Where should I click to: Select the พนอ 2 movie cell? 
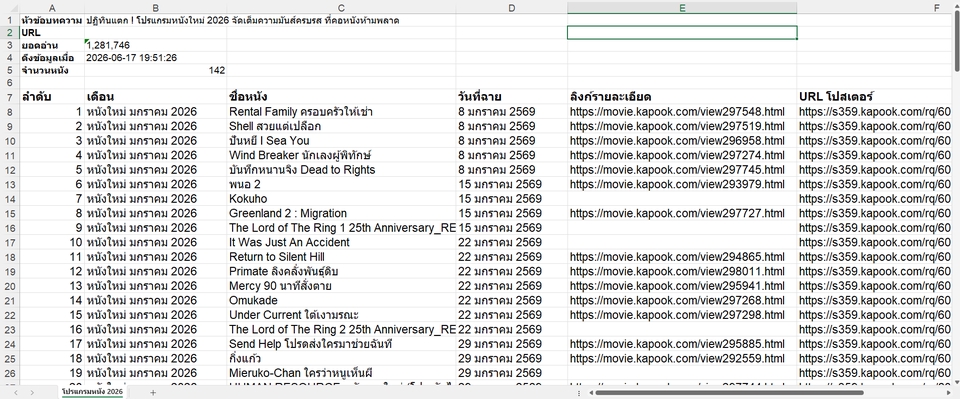(x=341, y=184)
